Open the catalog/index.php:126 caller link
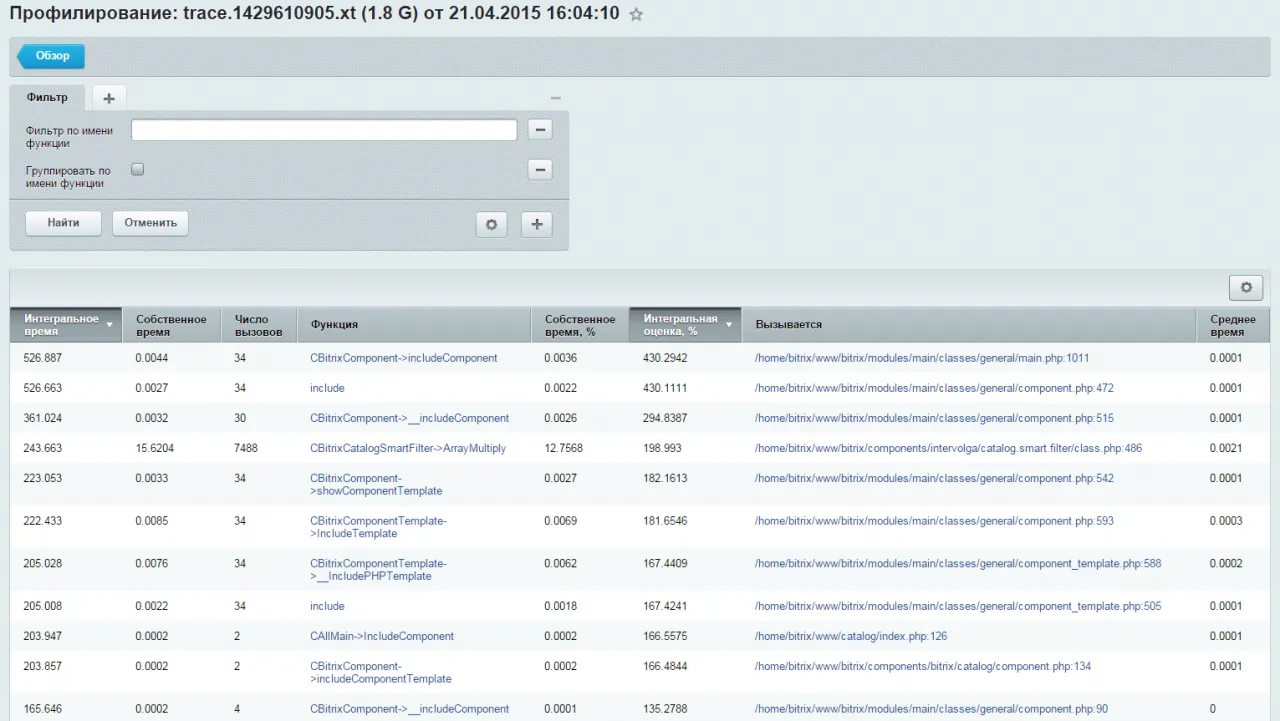This screenshot has height=721, width=1280. (x=850, y=636)
